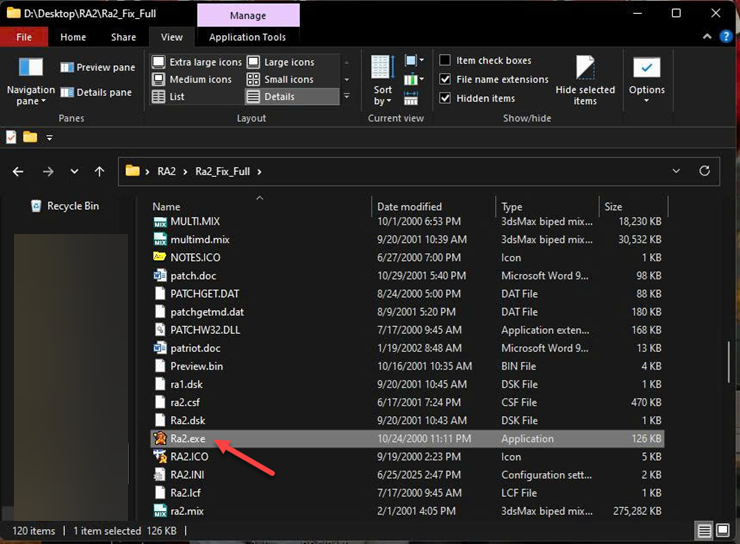This screenshot has height=544, width=740.
Task: Open the Group by dropdown icon
Action: (414, 60)
